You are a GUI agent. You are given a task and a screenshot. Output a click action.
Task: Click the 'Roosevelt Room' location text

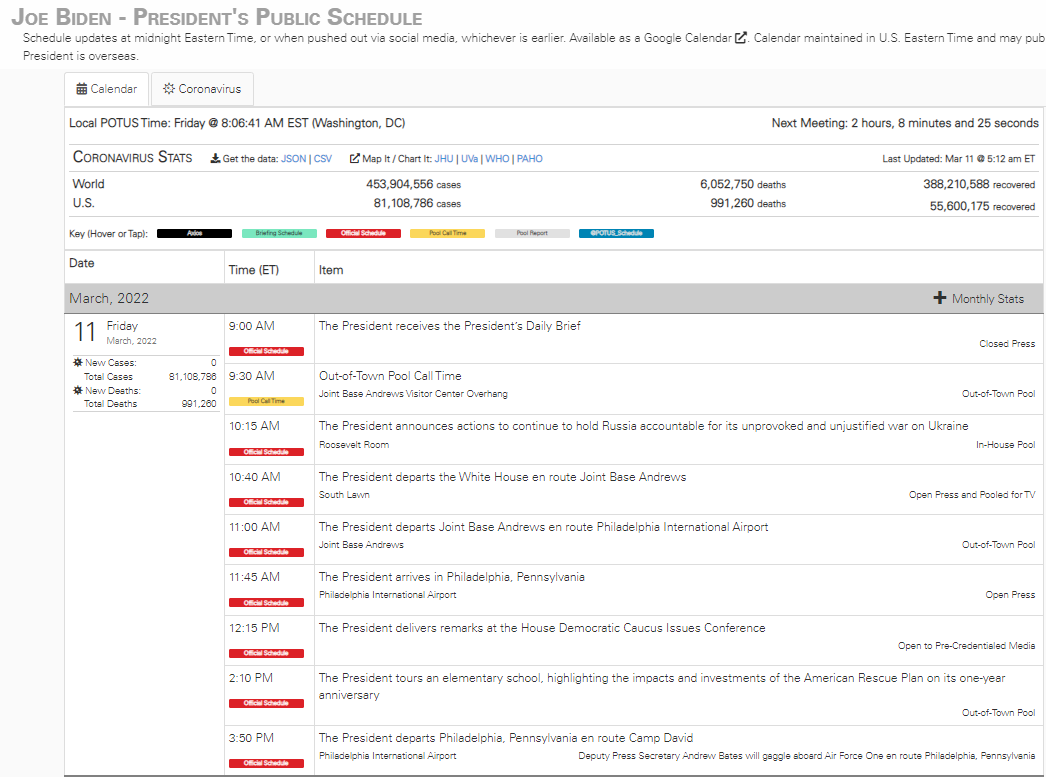pos(354,445)
